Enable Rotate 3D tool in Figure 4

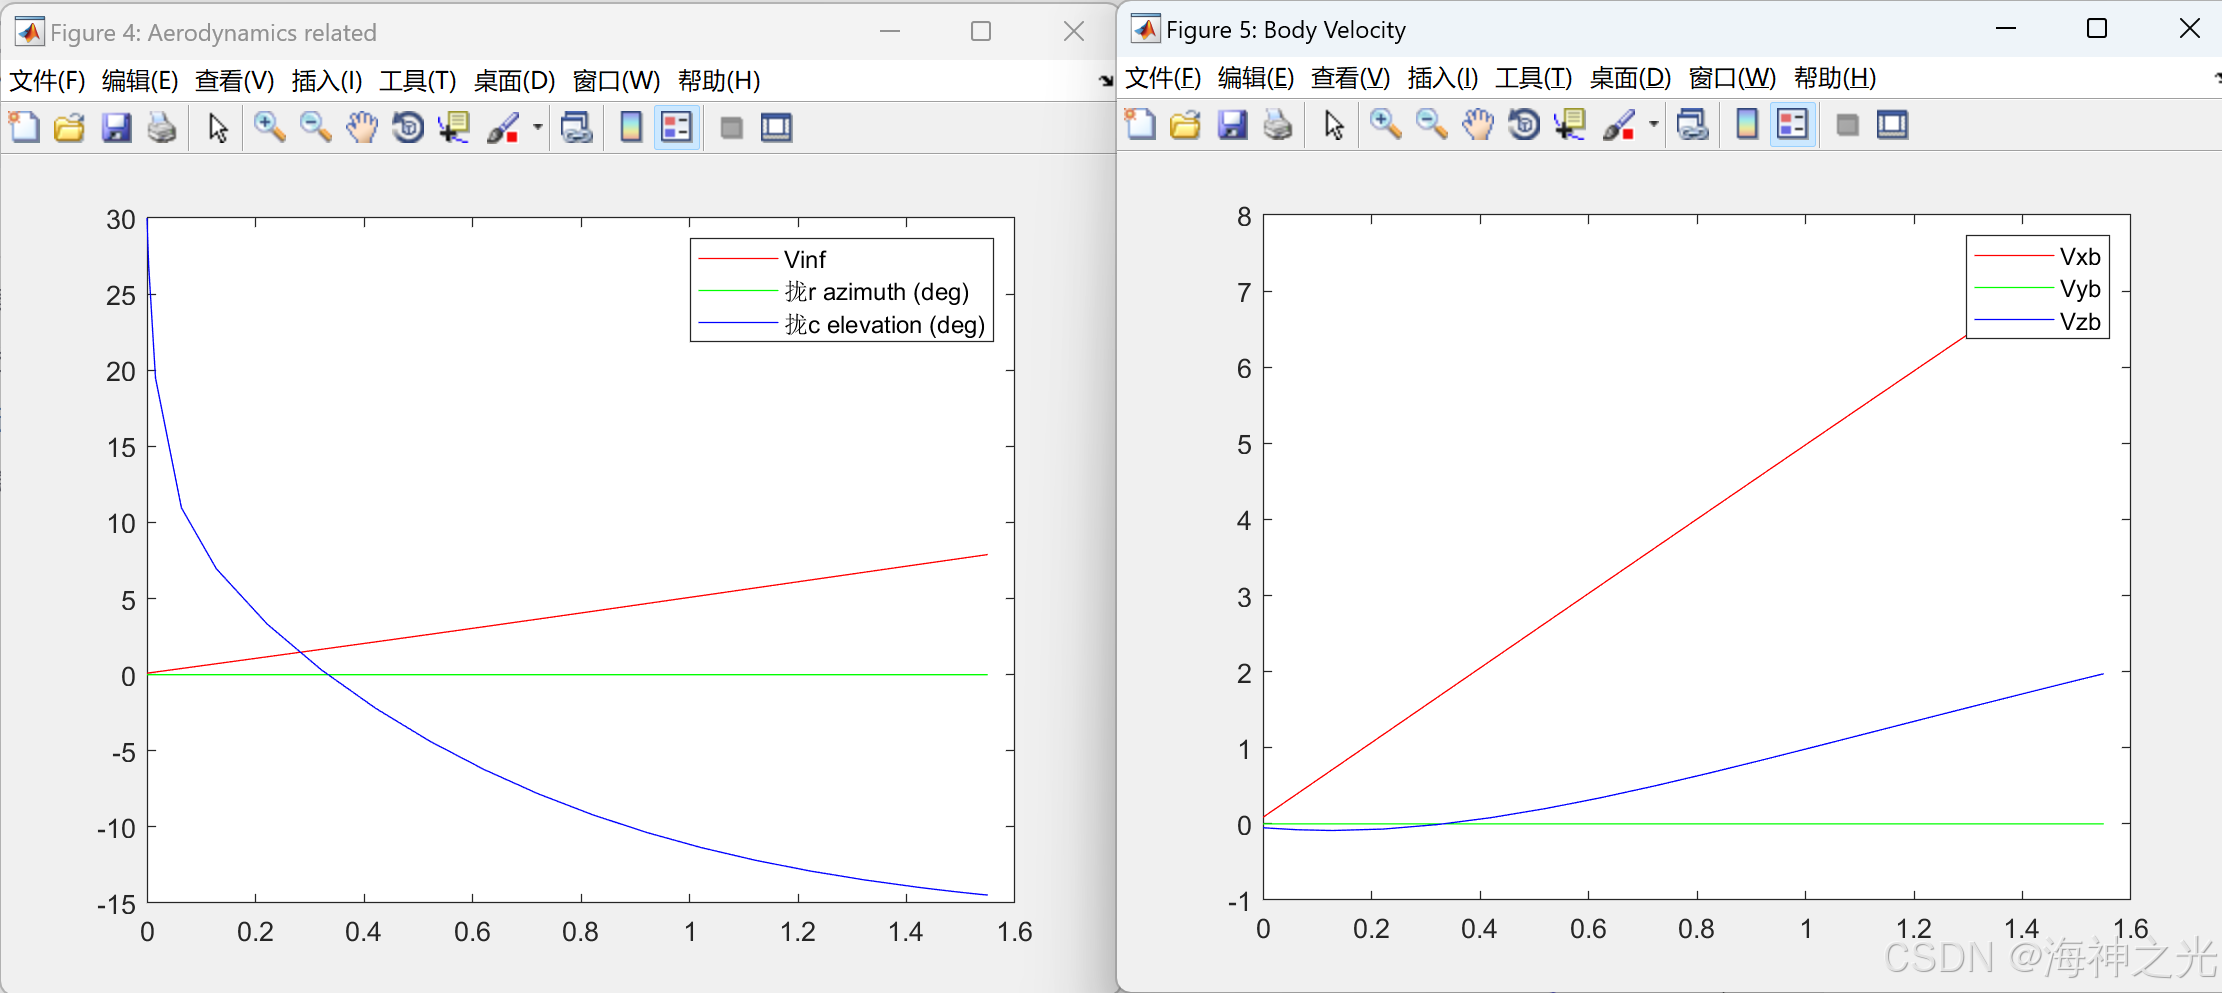point(408,127)
